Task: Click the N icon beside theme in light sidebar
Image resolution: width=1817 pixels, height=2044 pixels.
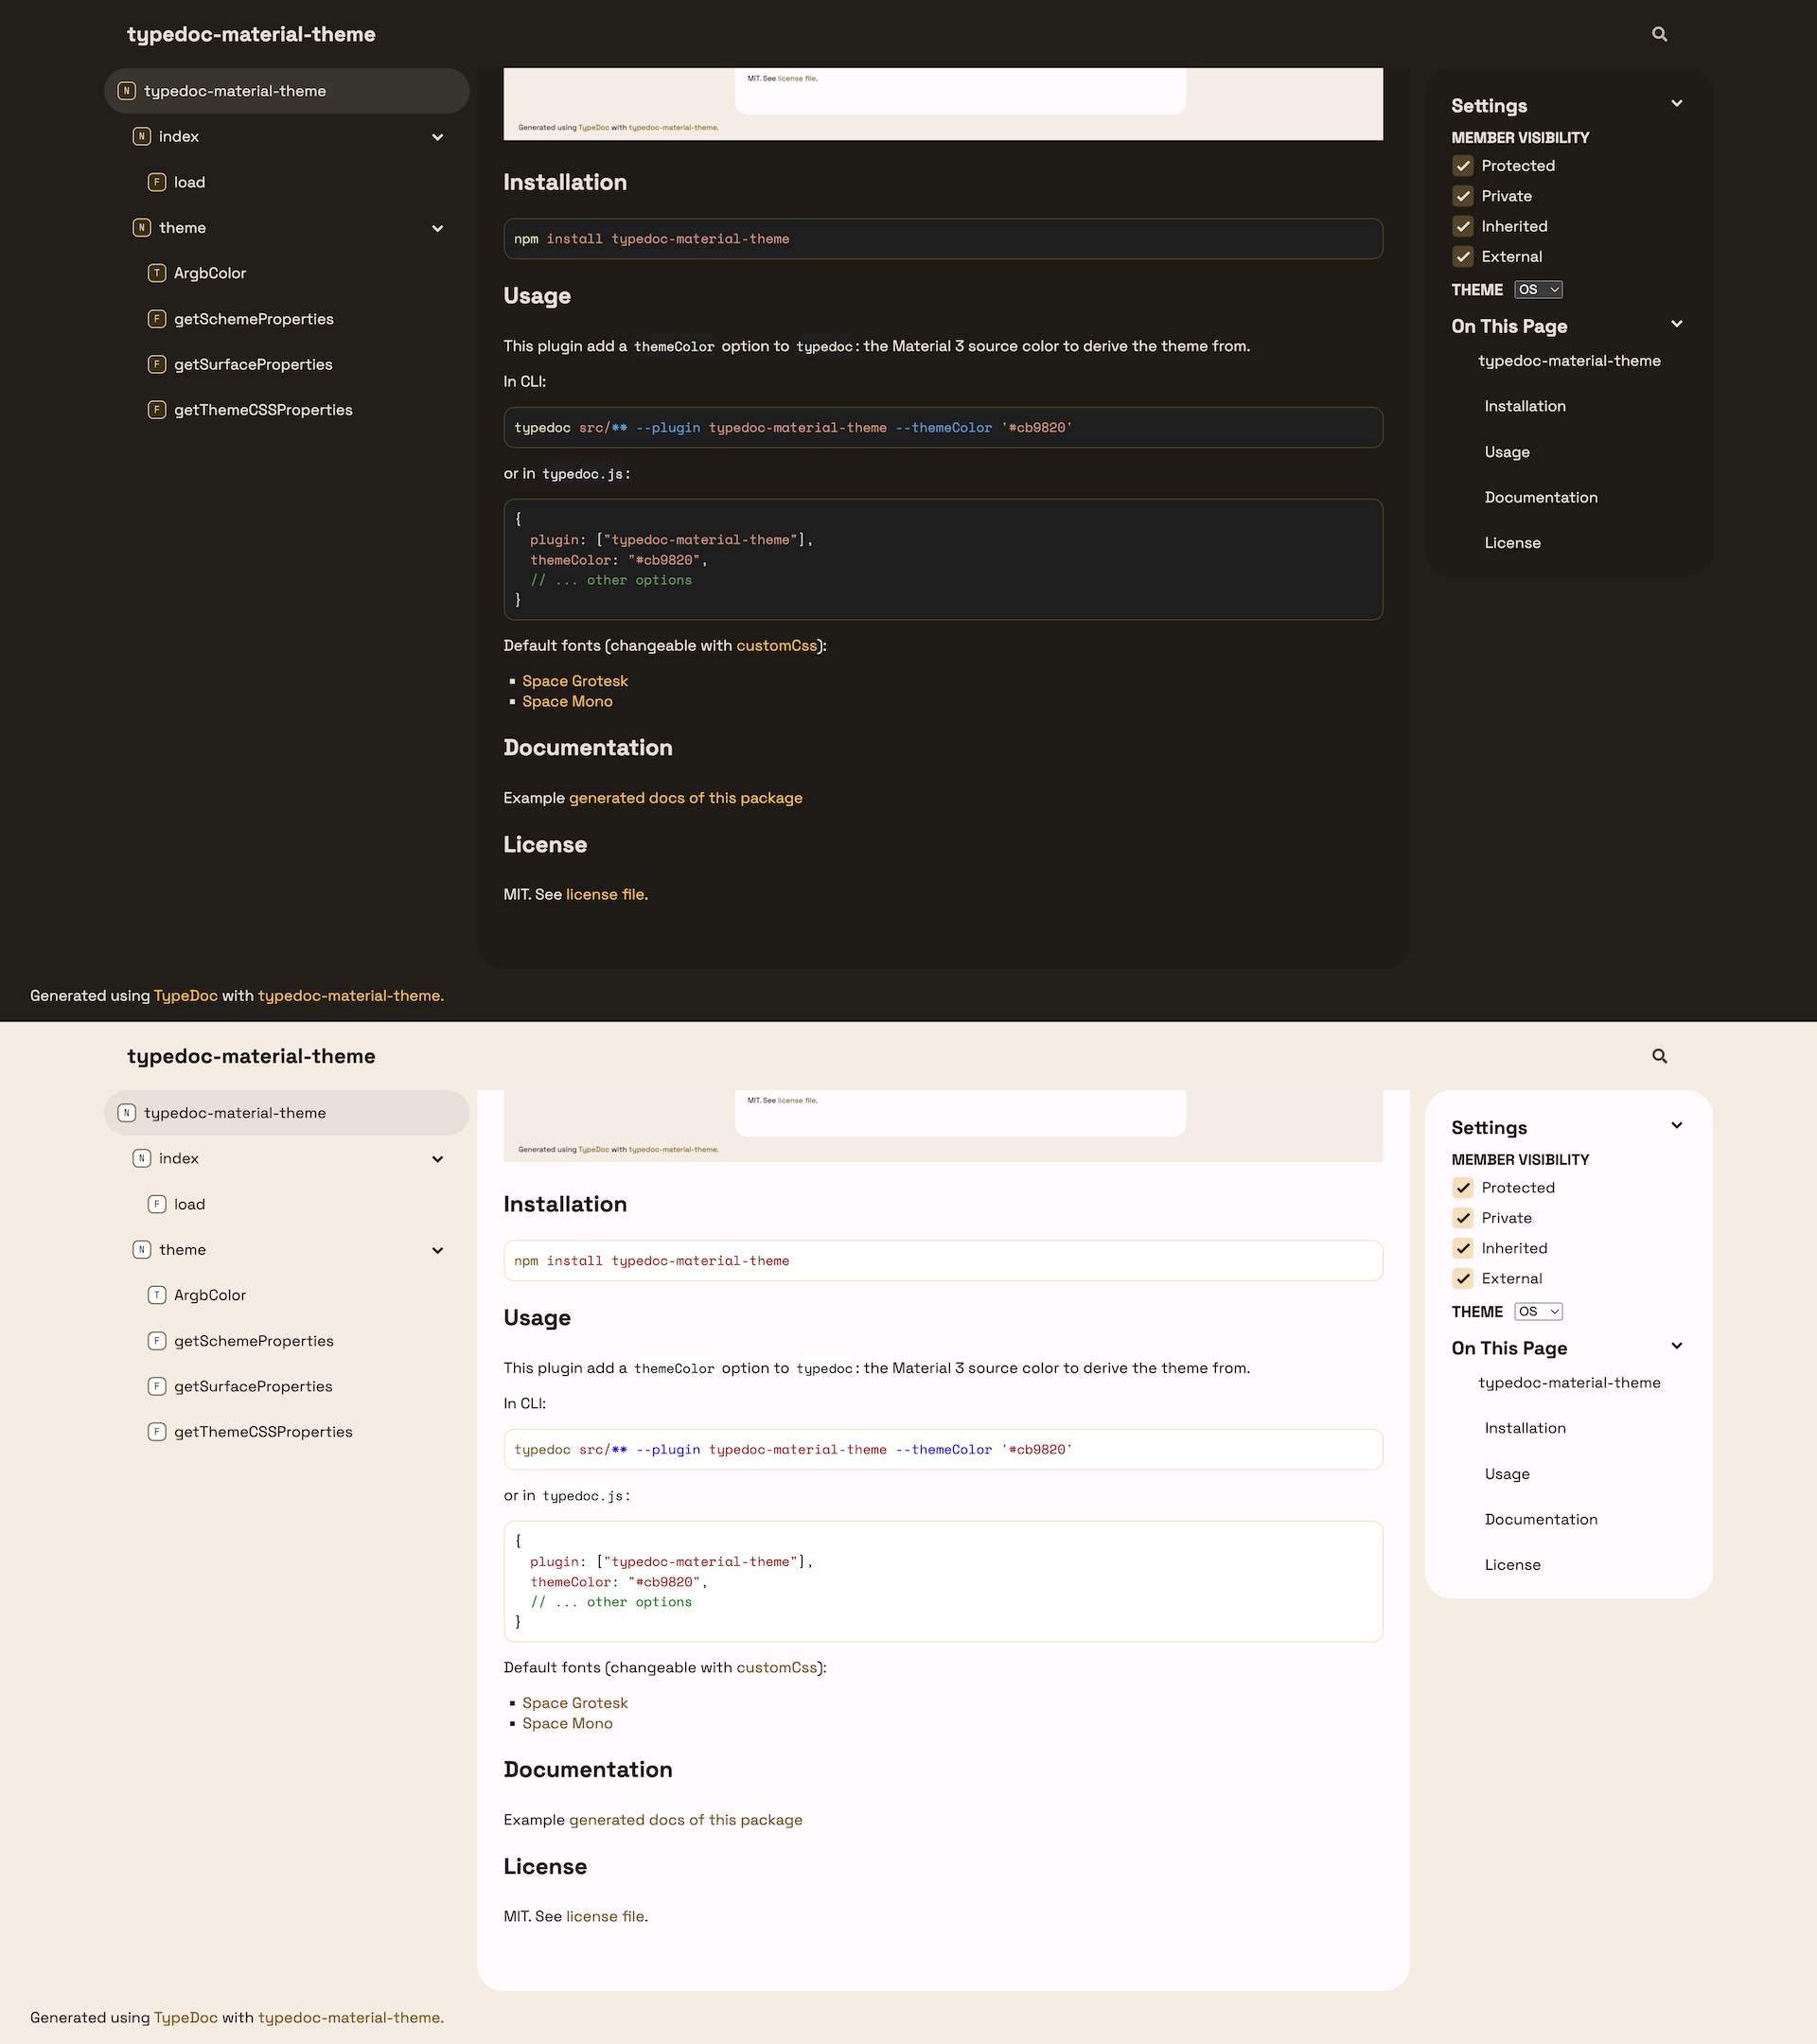Action: pyautogui.click(x=142, y=1249)
